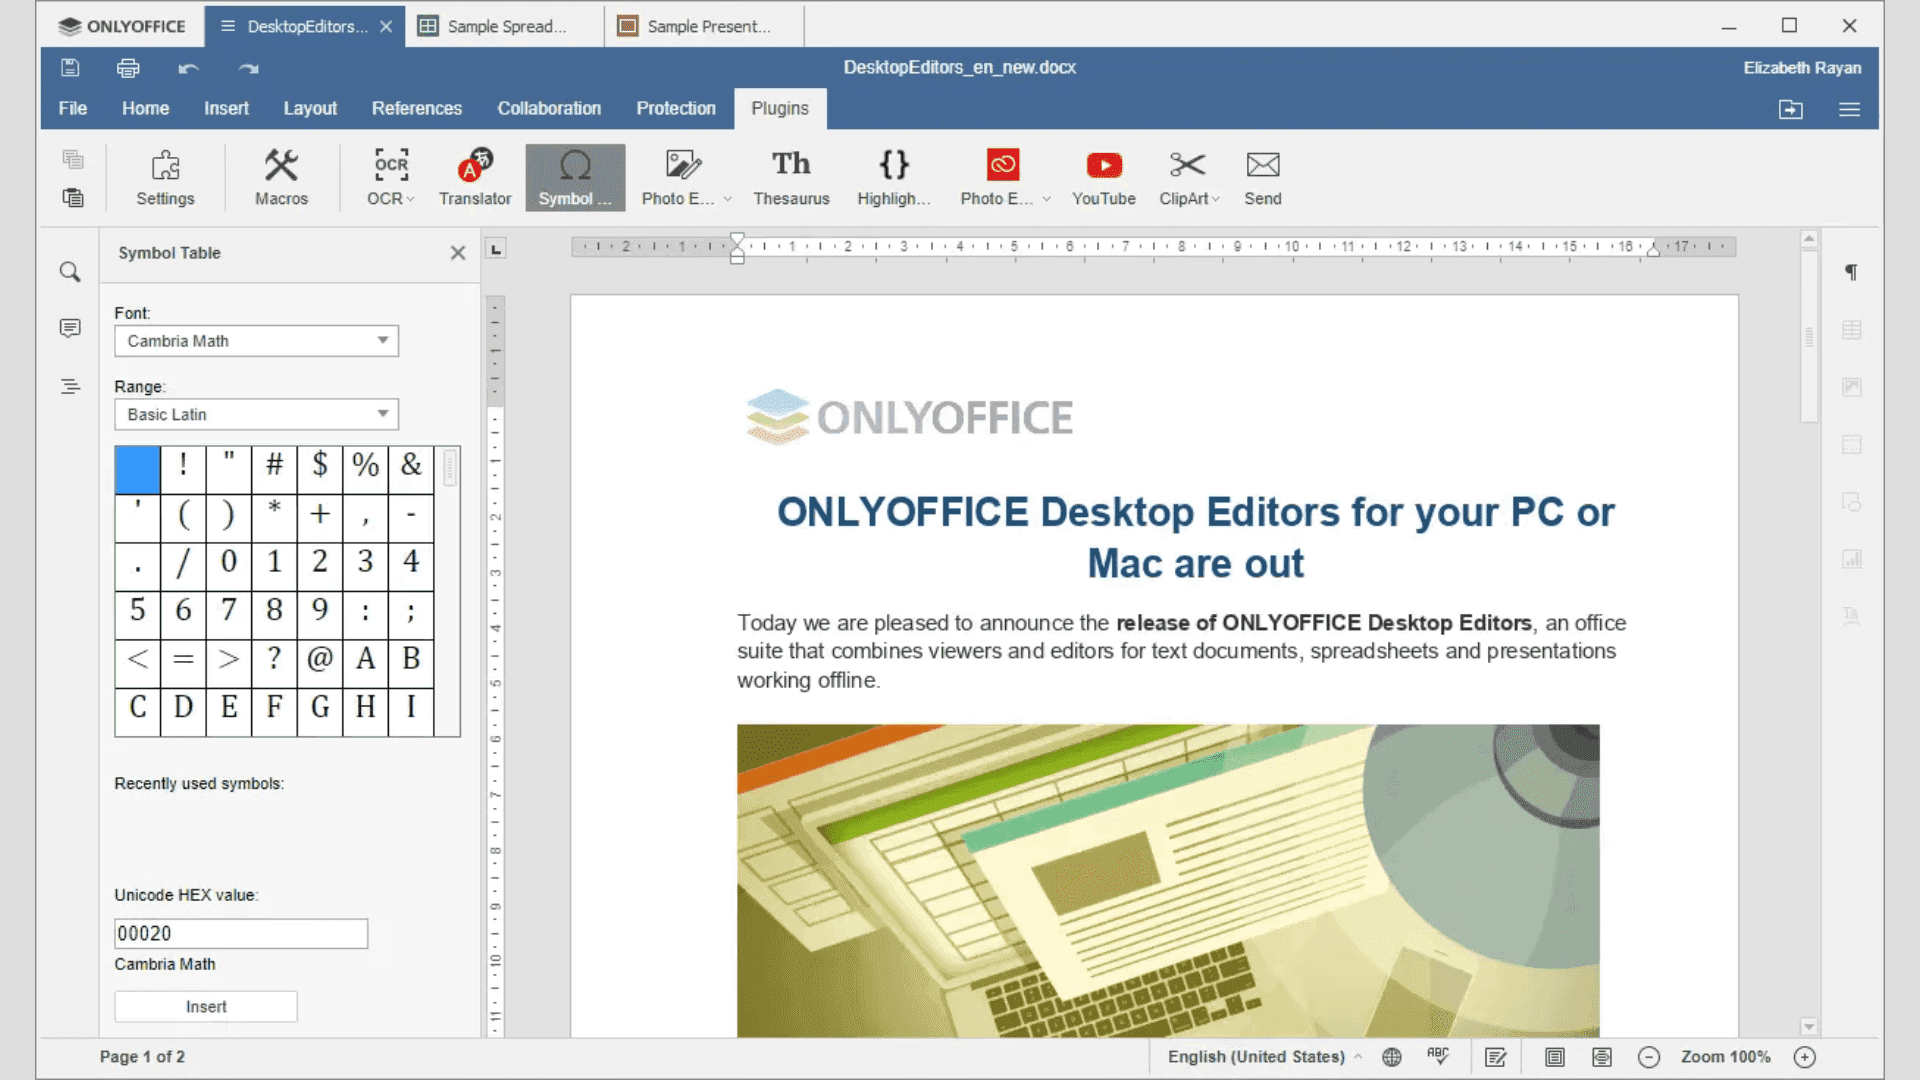The image size is (1920, 1080).
Task: Toggle spell checking in status bar
Action: click(1438, 1057)
